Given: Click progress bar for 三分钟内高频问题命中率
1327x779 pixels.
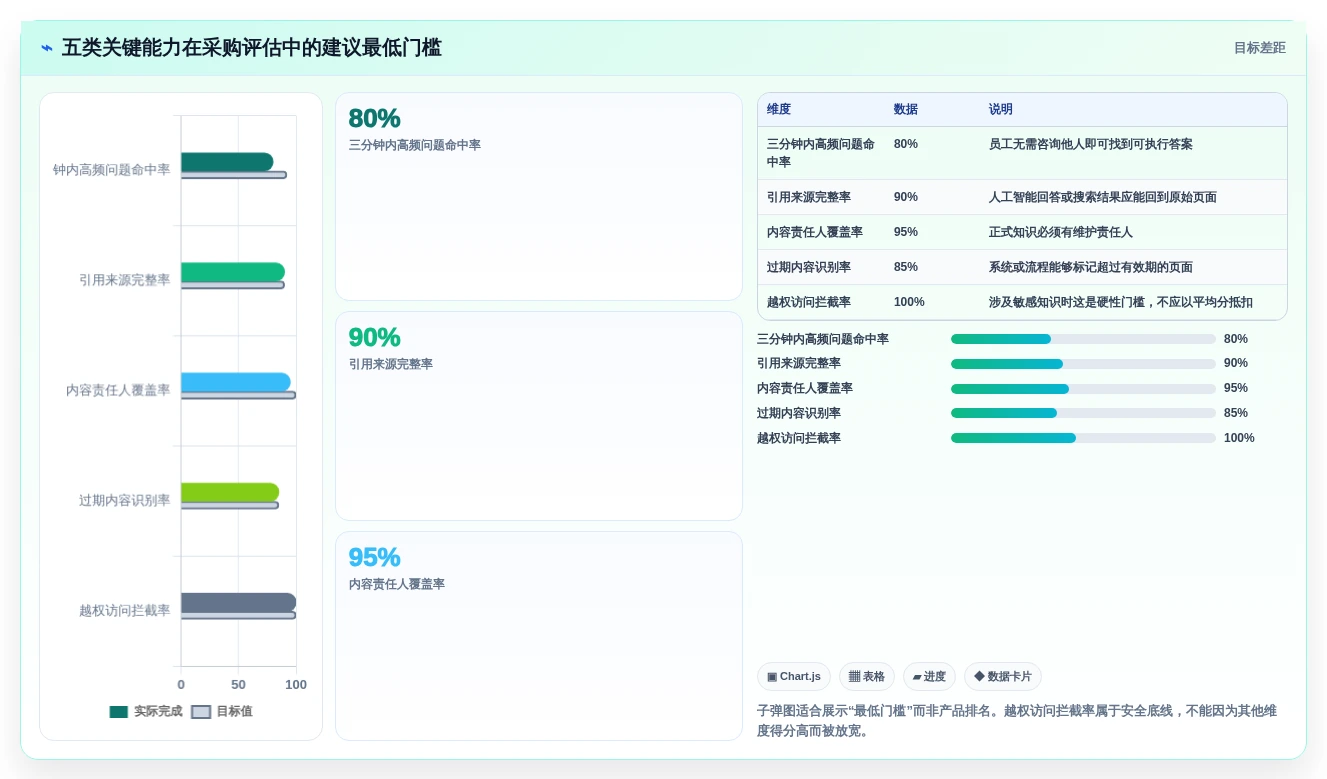Looking at the screenshot, I should click(1083, 339).
